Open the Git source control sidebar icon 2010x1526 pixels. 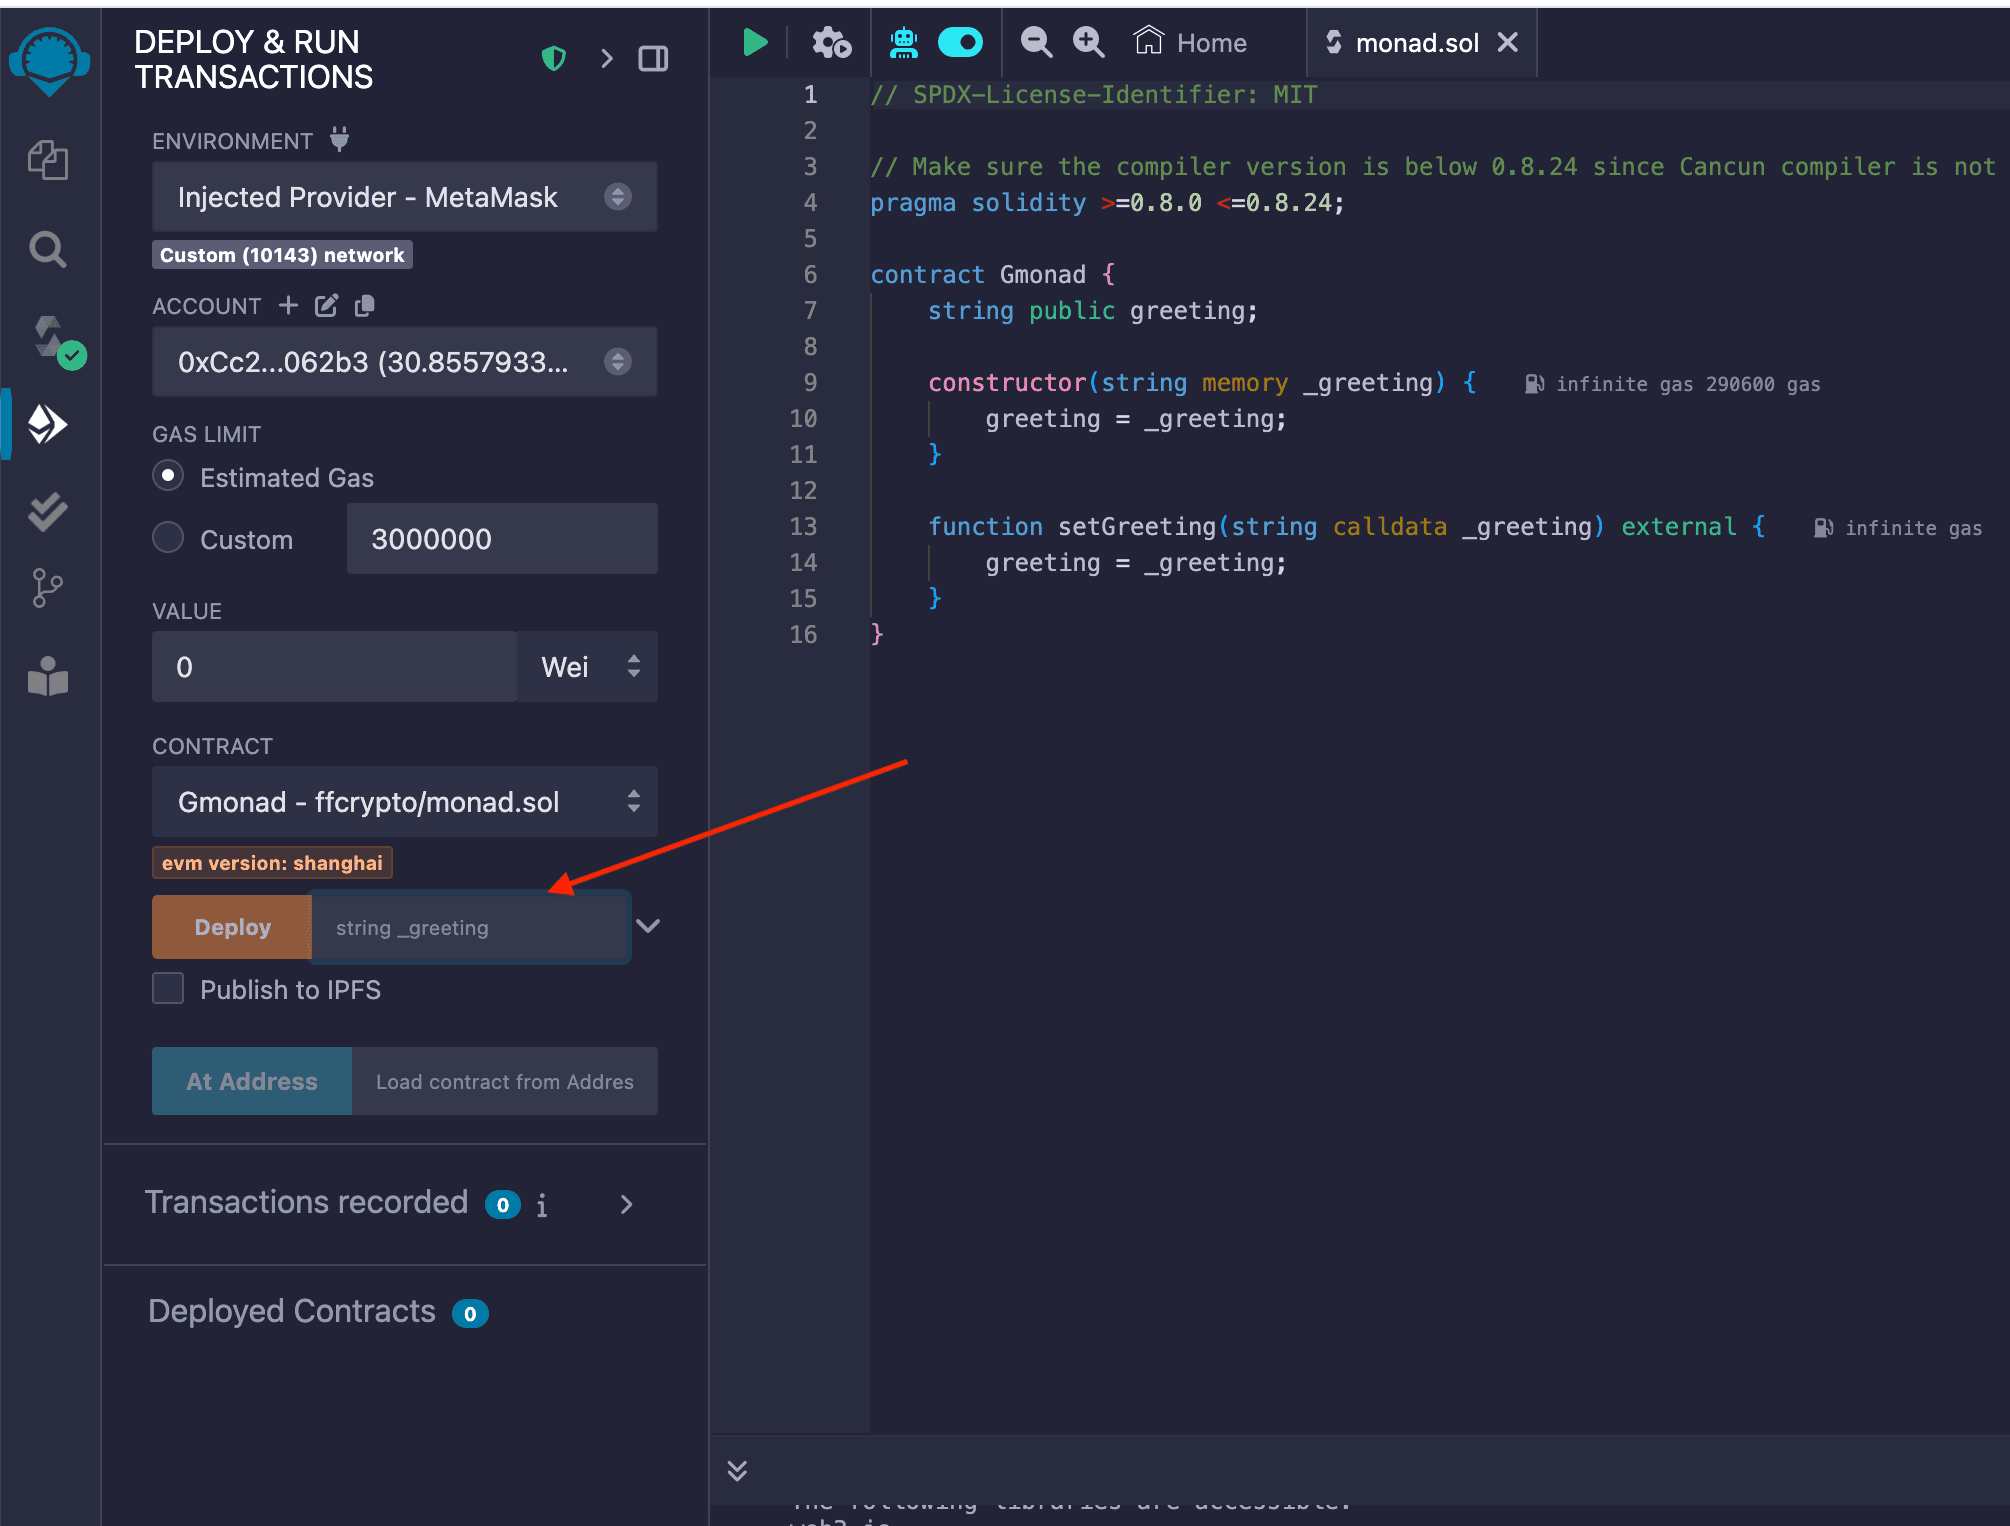(47, 588)
